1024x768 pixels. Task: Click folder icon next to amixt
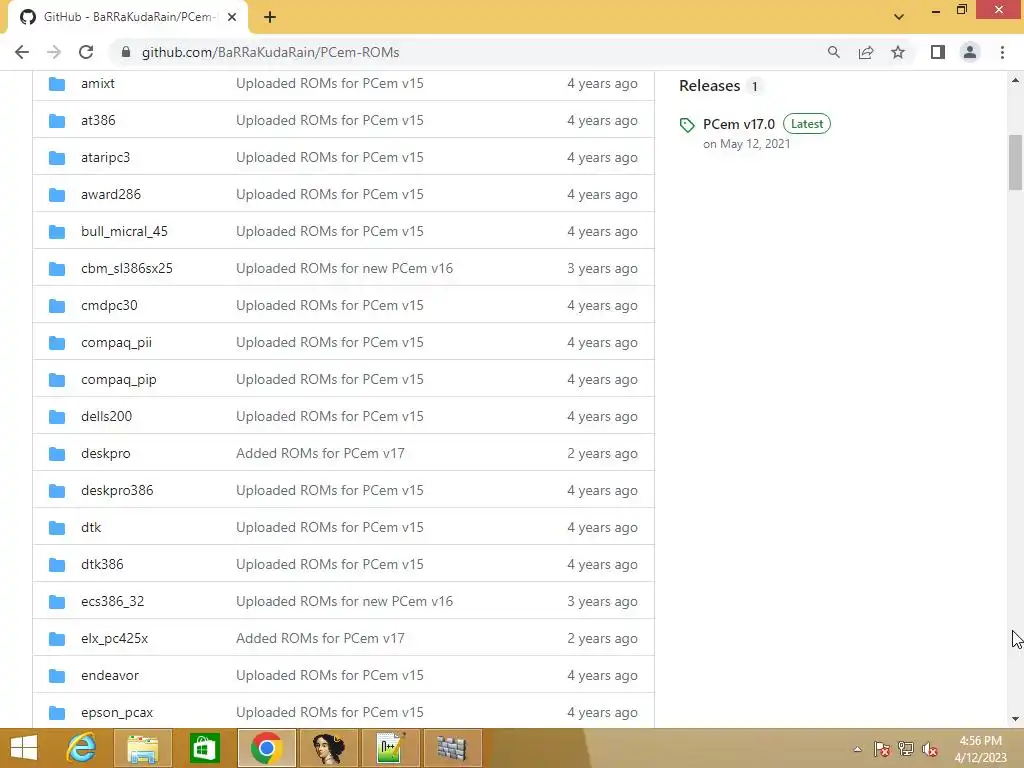pos(57,84)
